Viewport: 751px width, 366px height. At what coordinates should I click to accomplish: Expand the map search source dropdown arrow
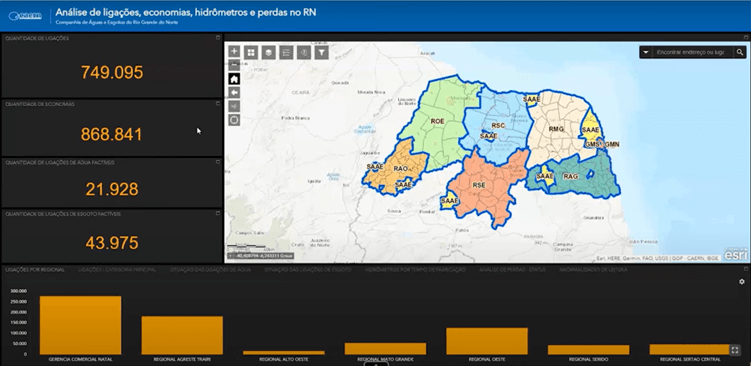(646, 52)
